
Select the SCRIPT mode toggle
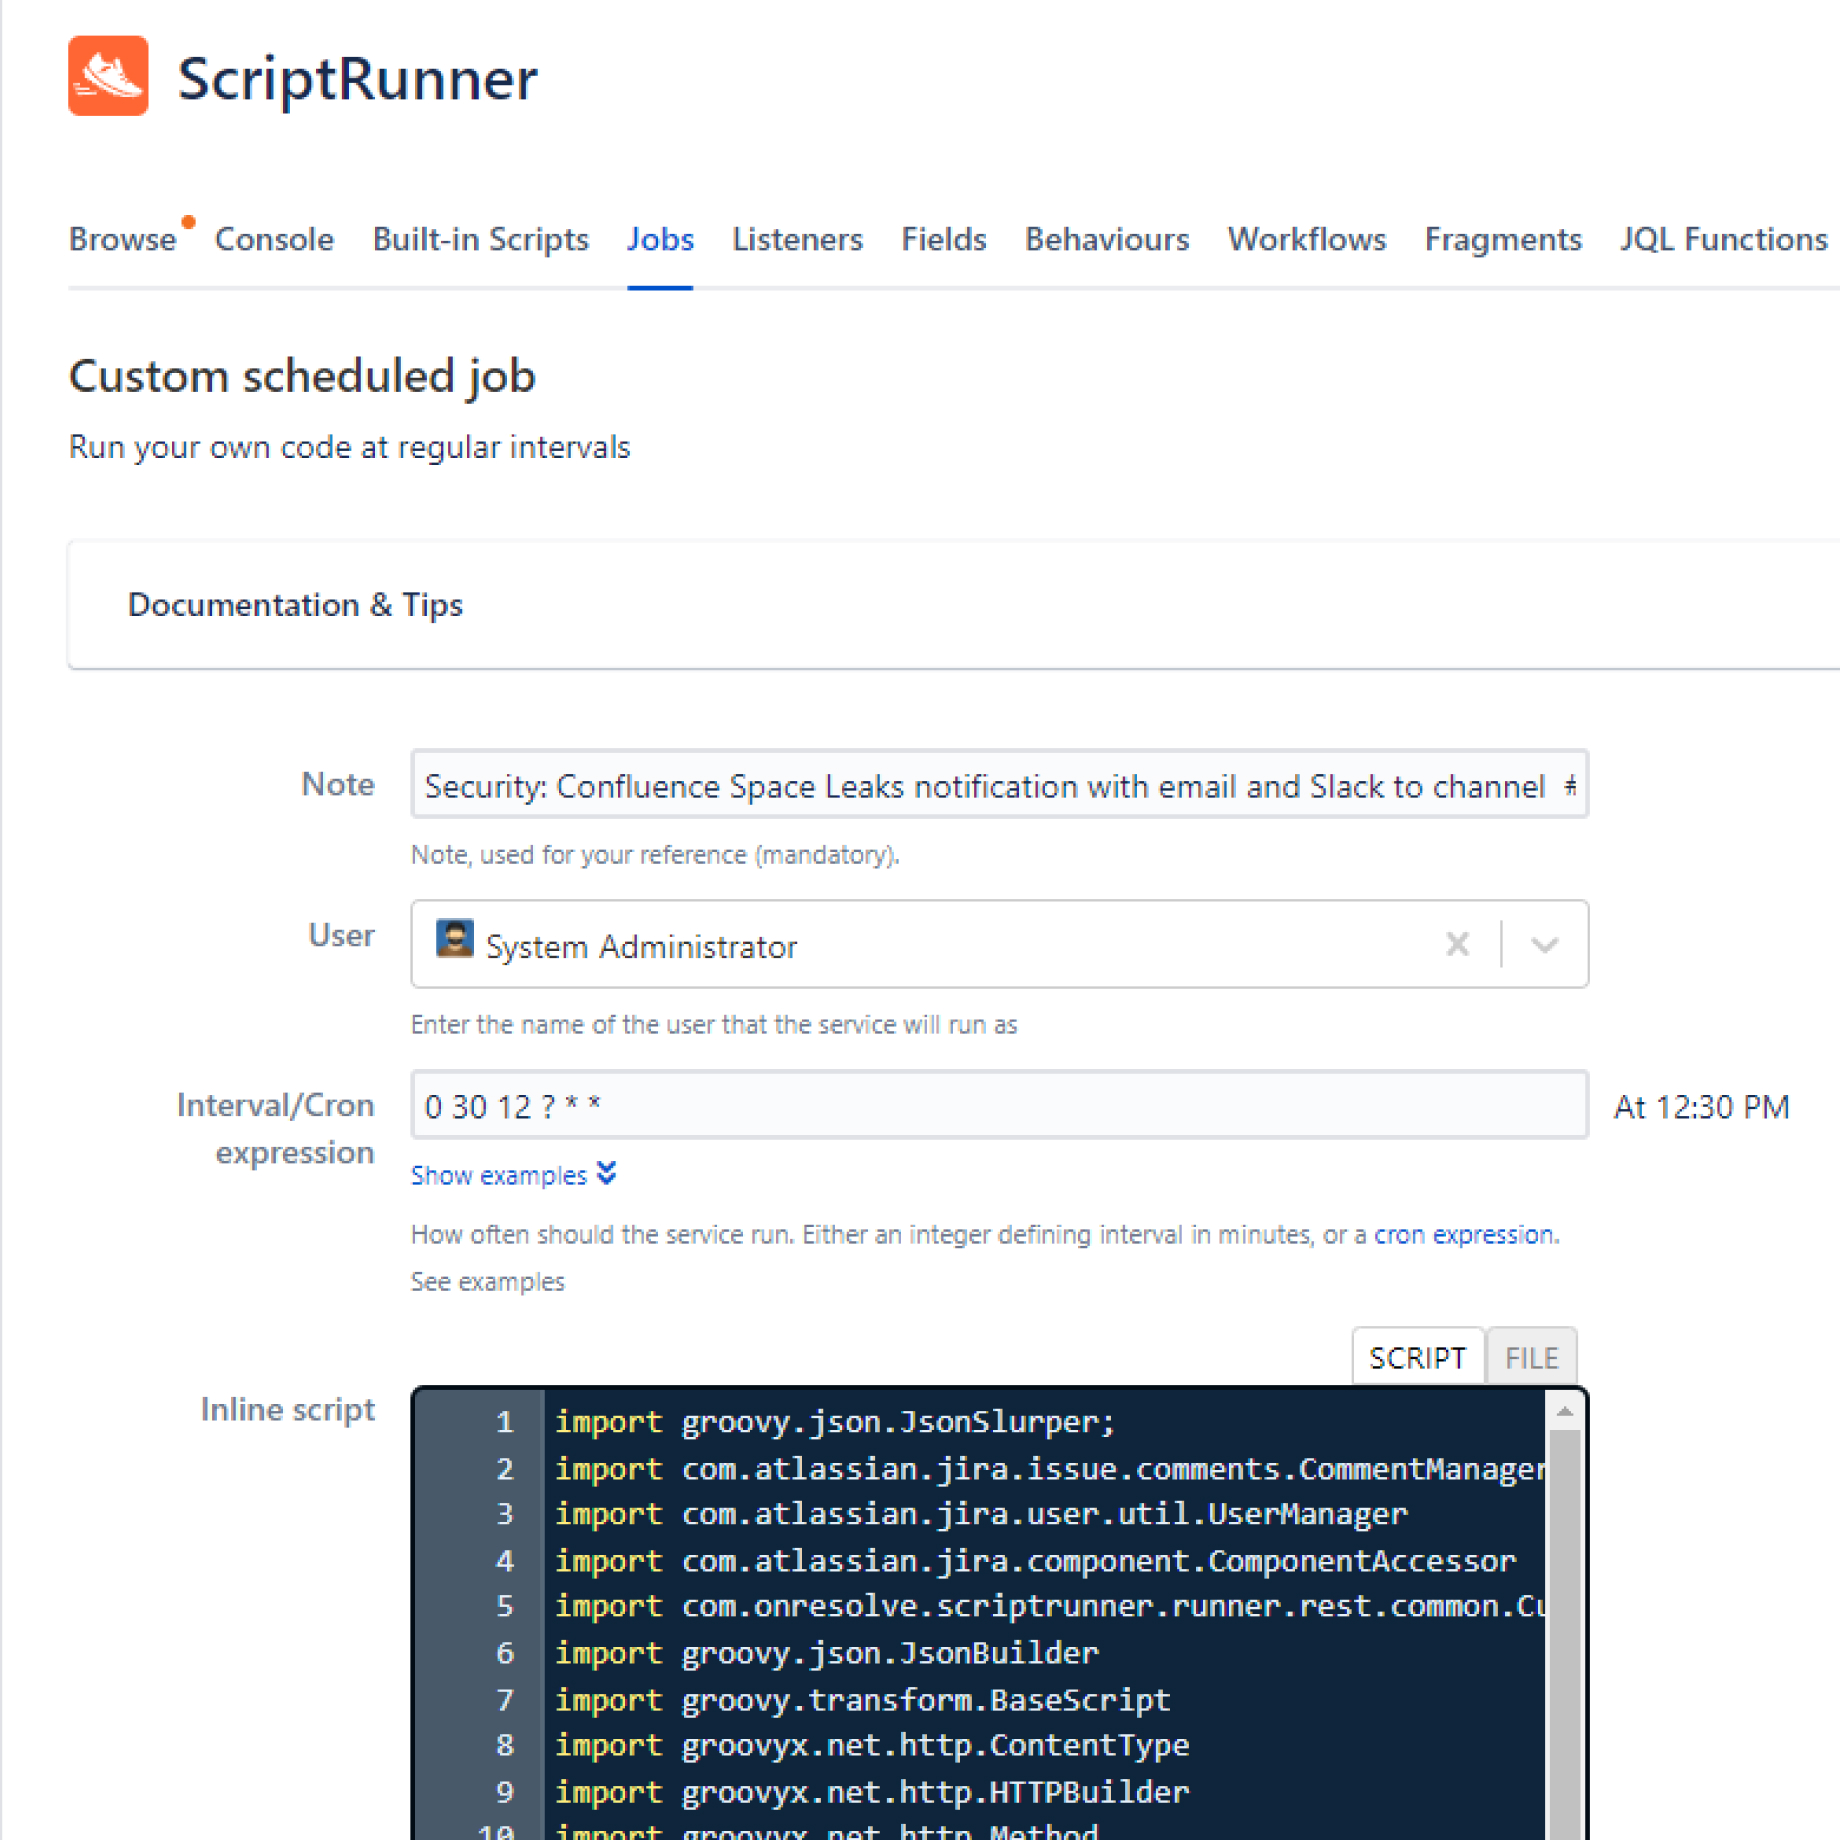(1416, 1357)
